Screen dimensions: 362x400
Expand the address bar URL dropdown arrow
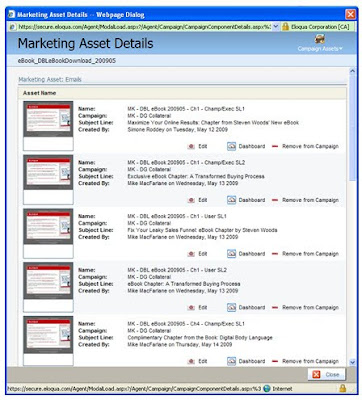pyautogui.click(x=276, y=27)
